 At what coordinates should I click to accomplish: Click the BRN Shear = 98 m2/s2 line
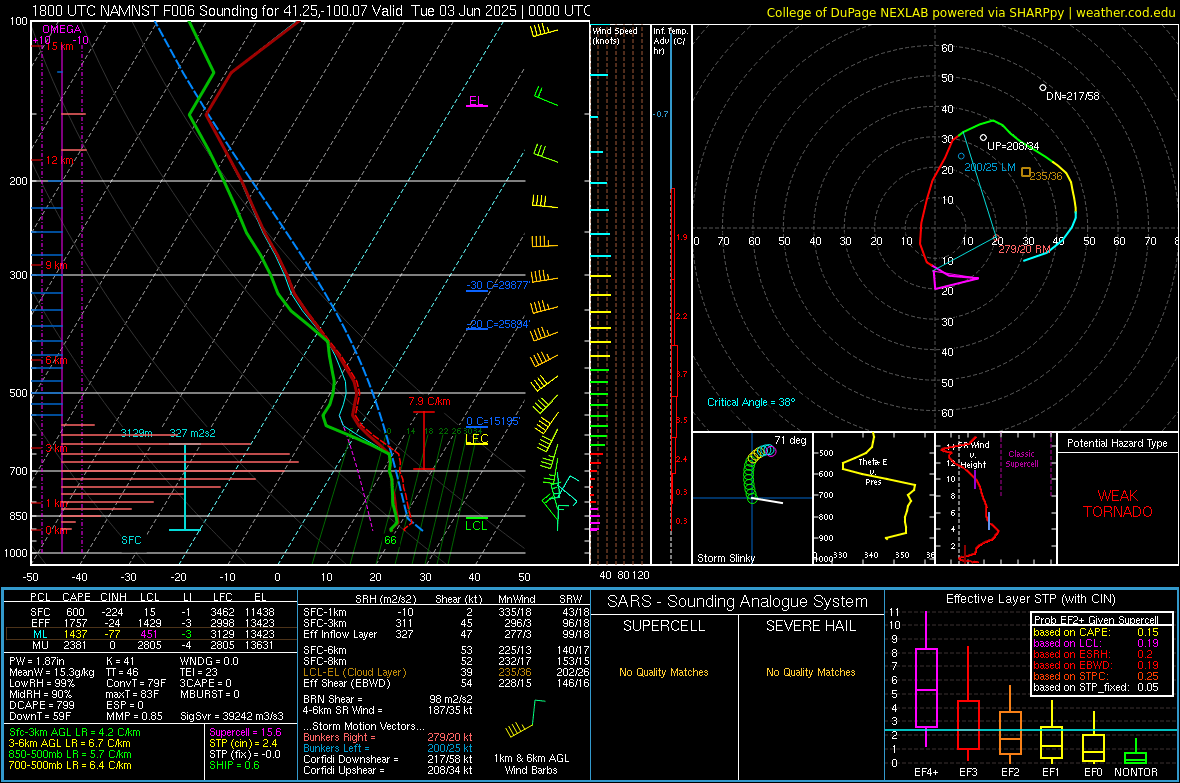pyautogui.click(x=387, y=699)
